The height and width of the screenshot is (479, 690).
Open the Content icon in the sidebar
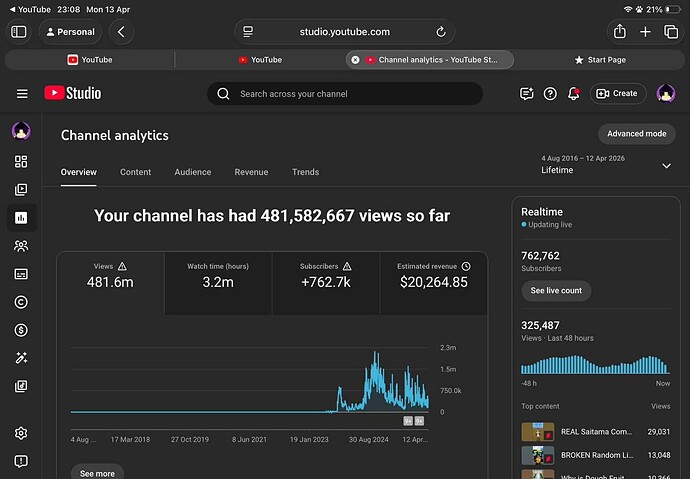pos(21,190)
